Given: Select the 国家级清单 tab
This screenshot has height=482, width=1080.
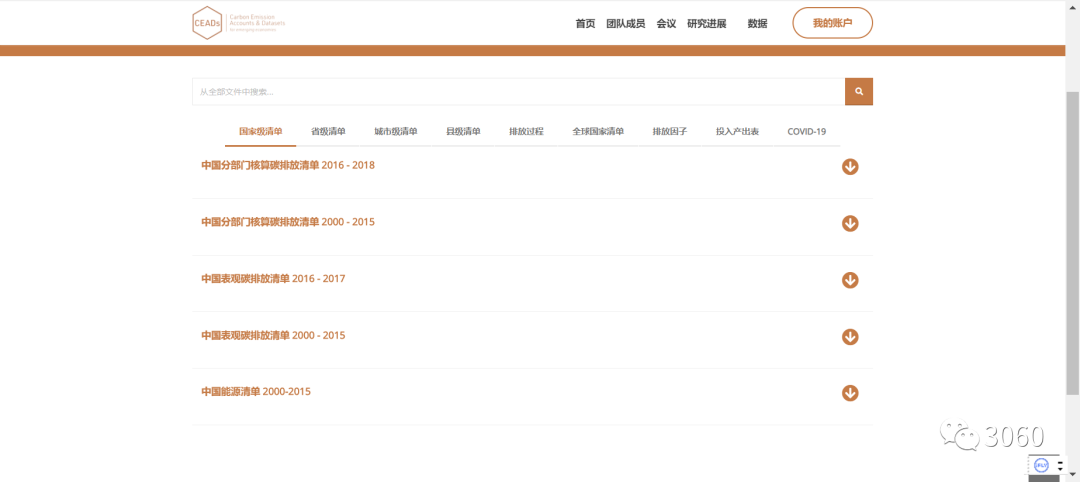Looking at the screenshot, I should point(260,132).
